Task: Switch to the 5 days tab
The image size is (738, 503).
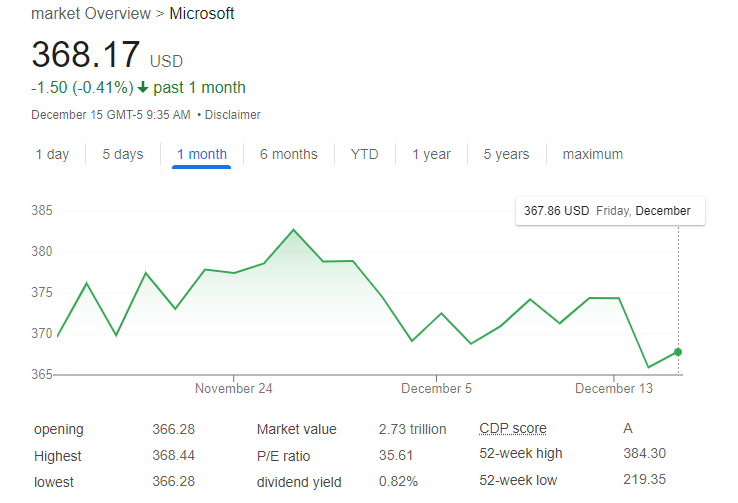Action: coord(123,154)
